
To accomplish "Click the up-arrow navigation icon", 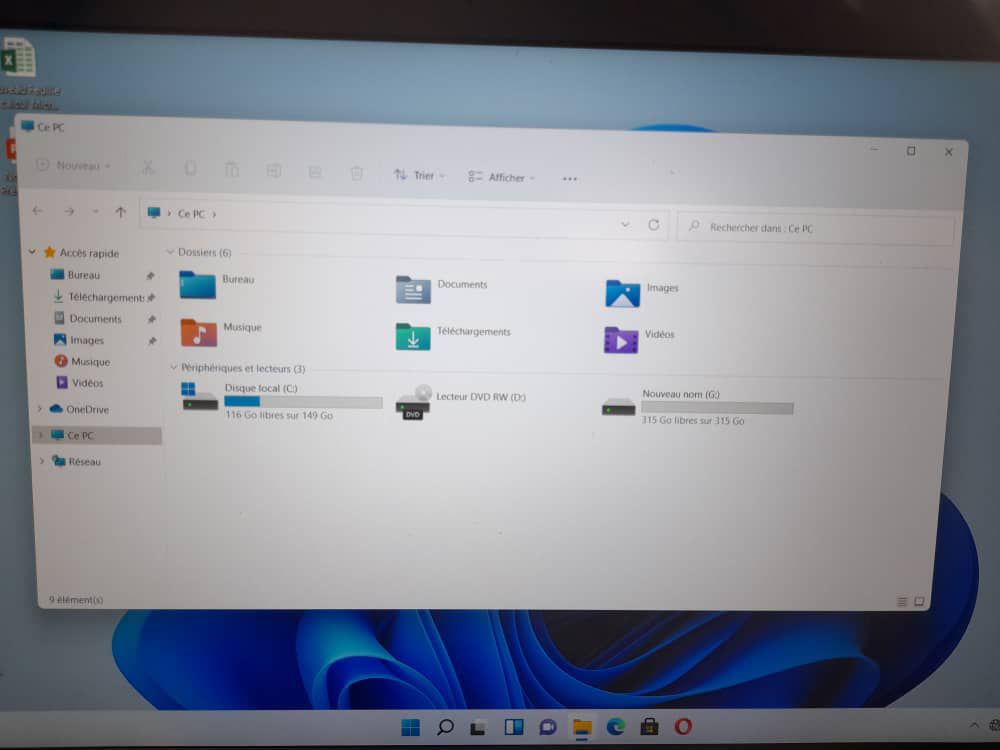I will (120, 211).
